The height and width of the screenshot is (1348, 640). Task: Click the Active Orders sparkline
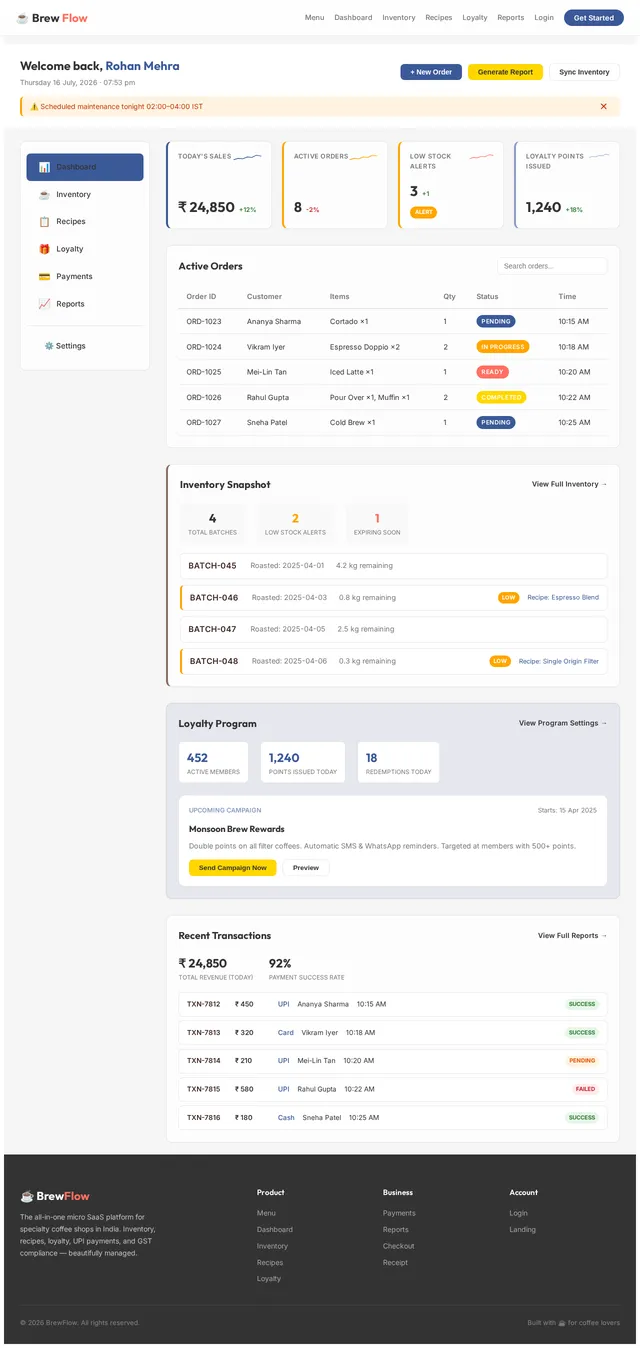[x=363, y=156]
